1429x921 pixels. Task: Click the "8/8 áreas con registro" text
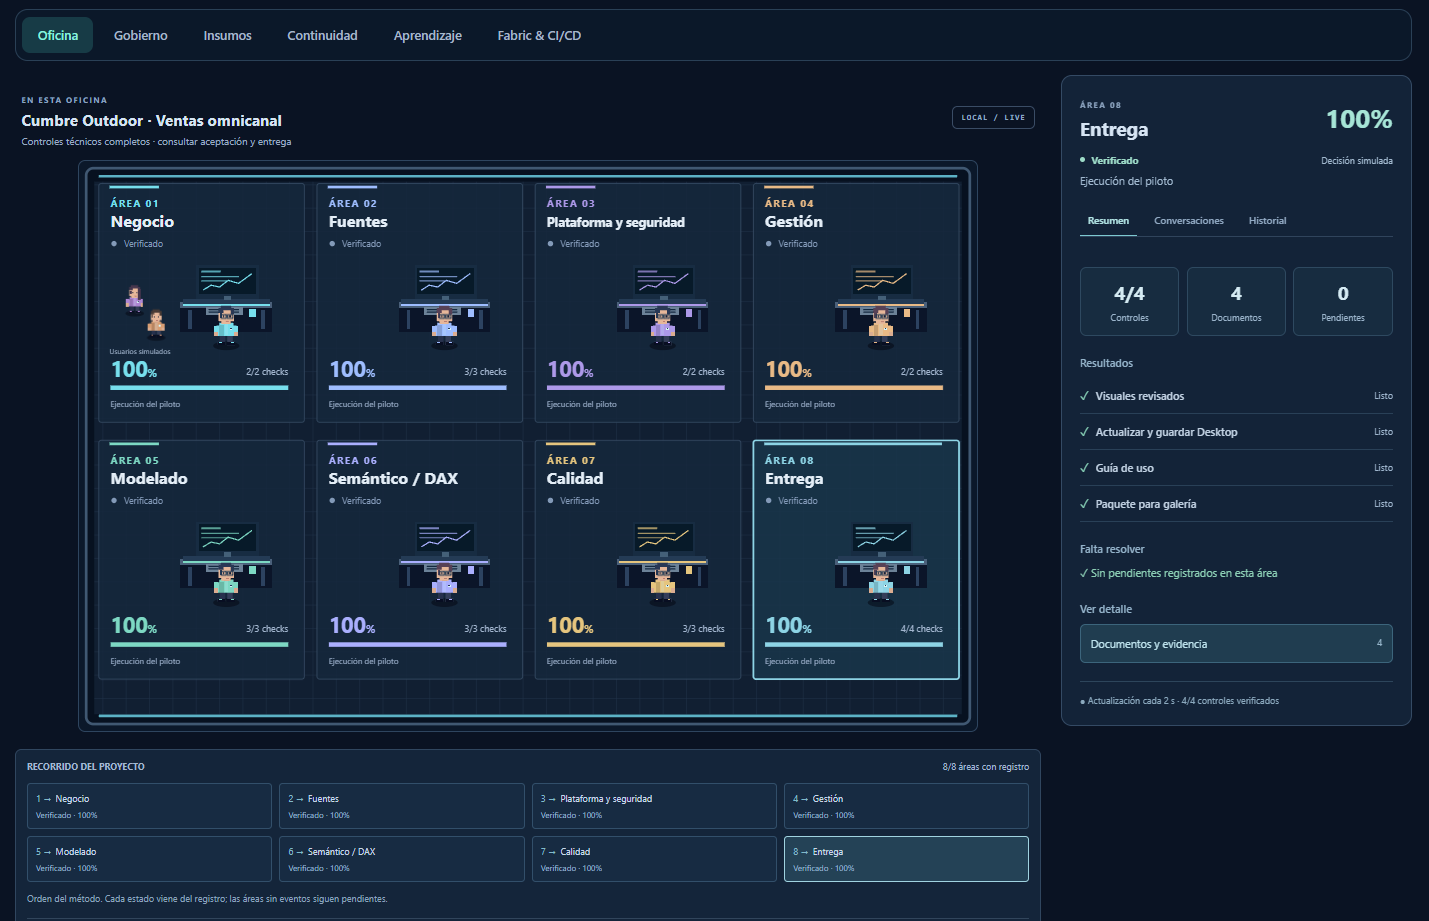985,767
